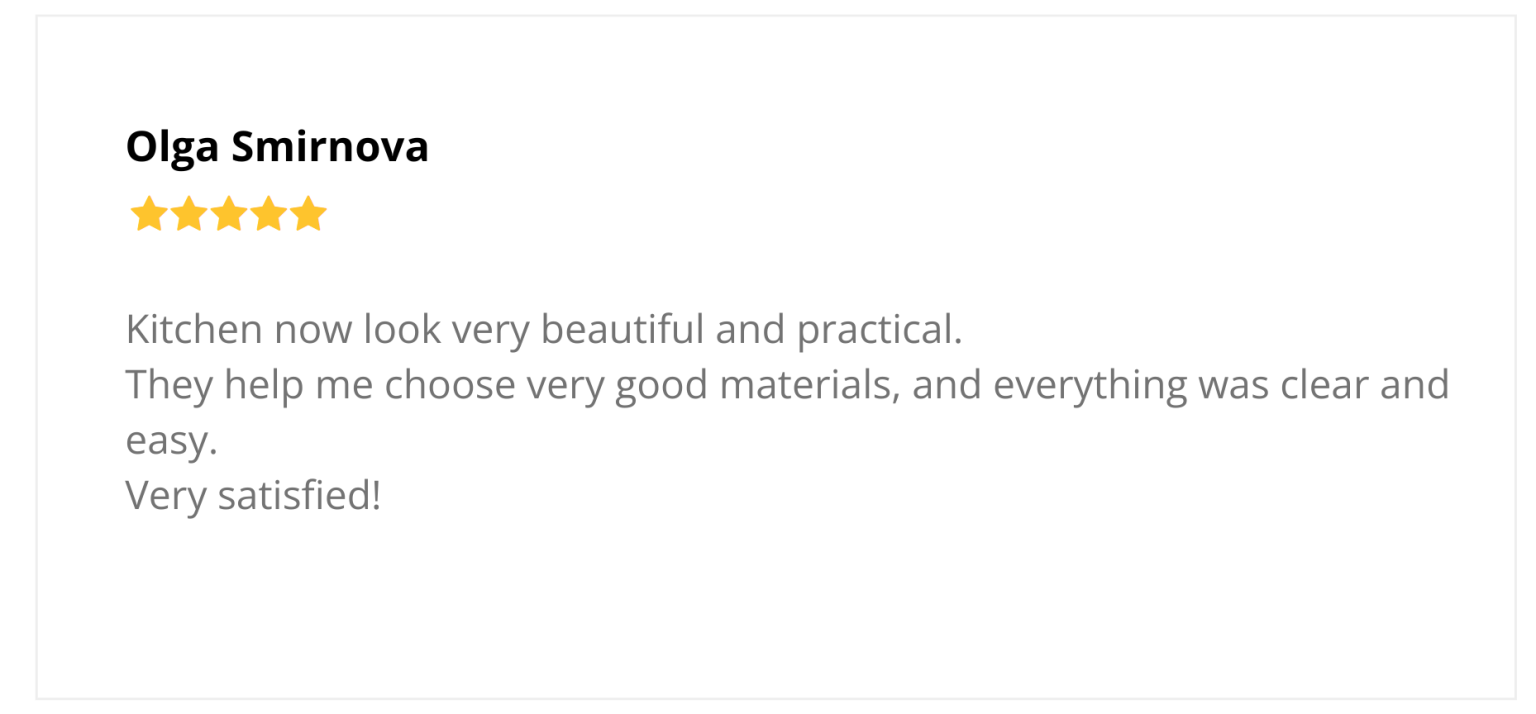Click the fourth rating star
1536x714 pixels.
point(268,214)
